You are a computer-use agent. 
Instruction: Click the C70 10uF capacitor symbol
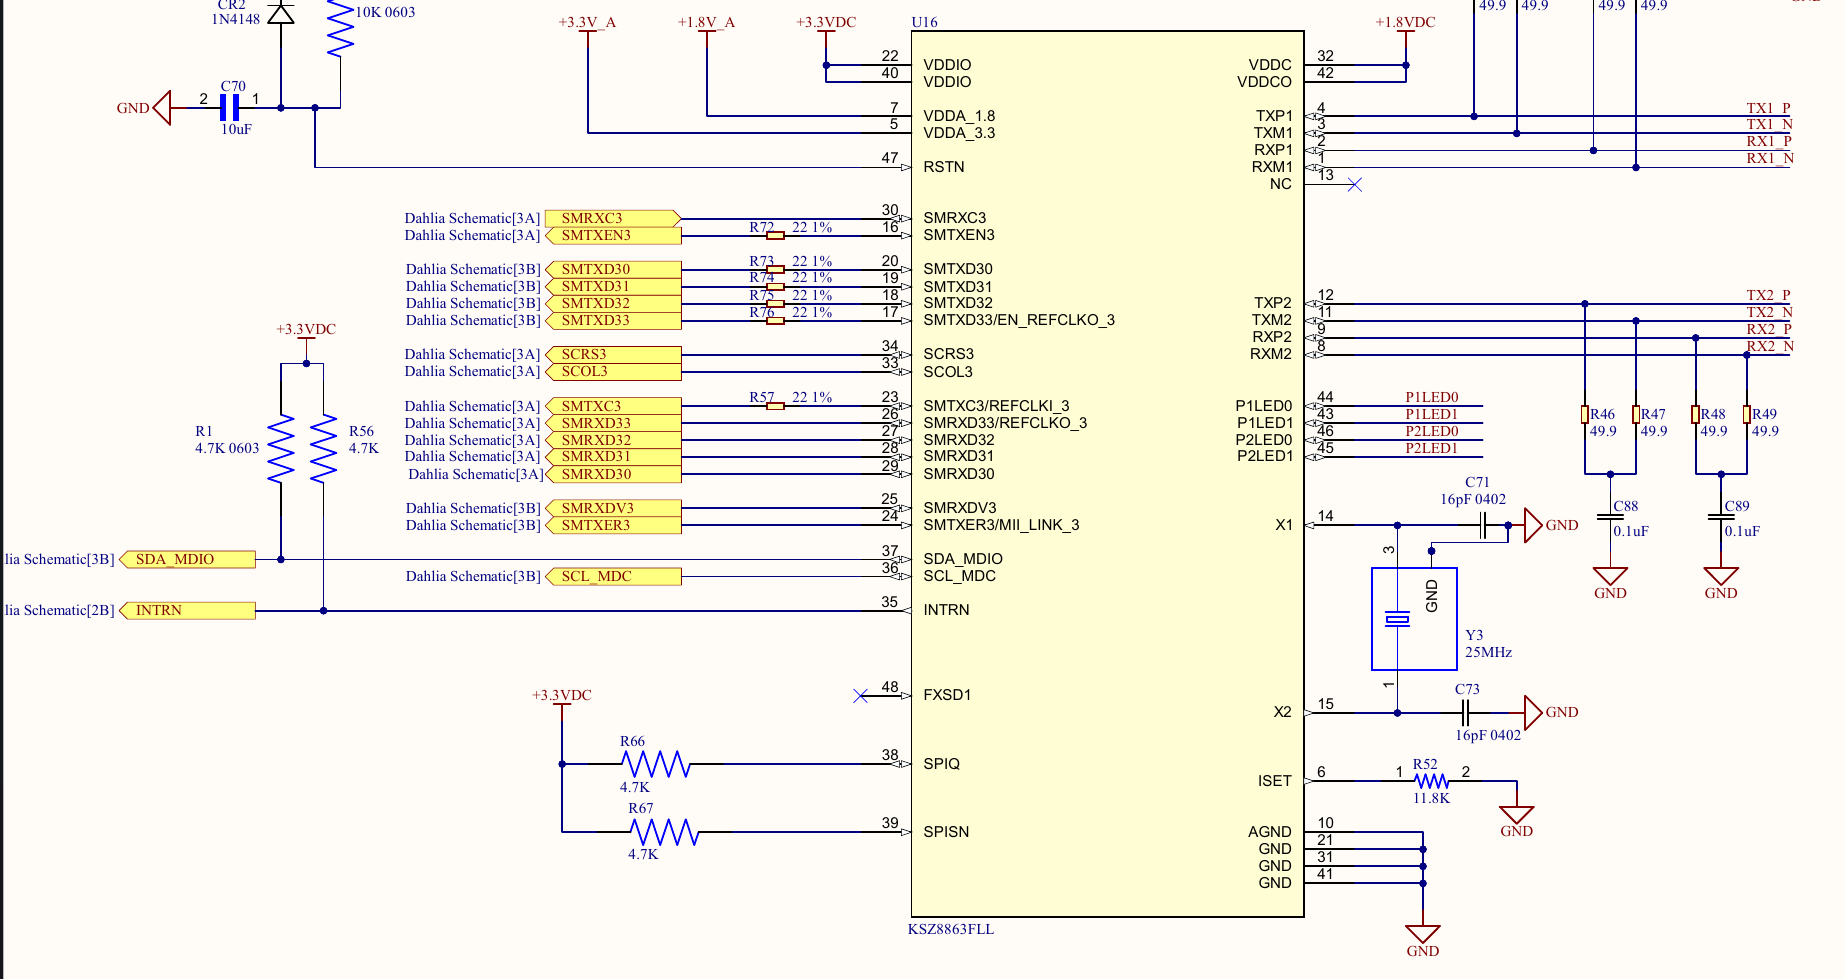232,107
